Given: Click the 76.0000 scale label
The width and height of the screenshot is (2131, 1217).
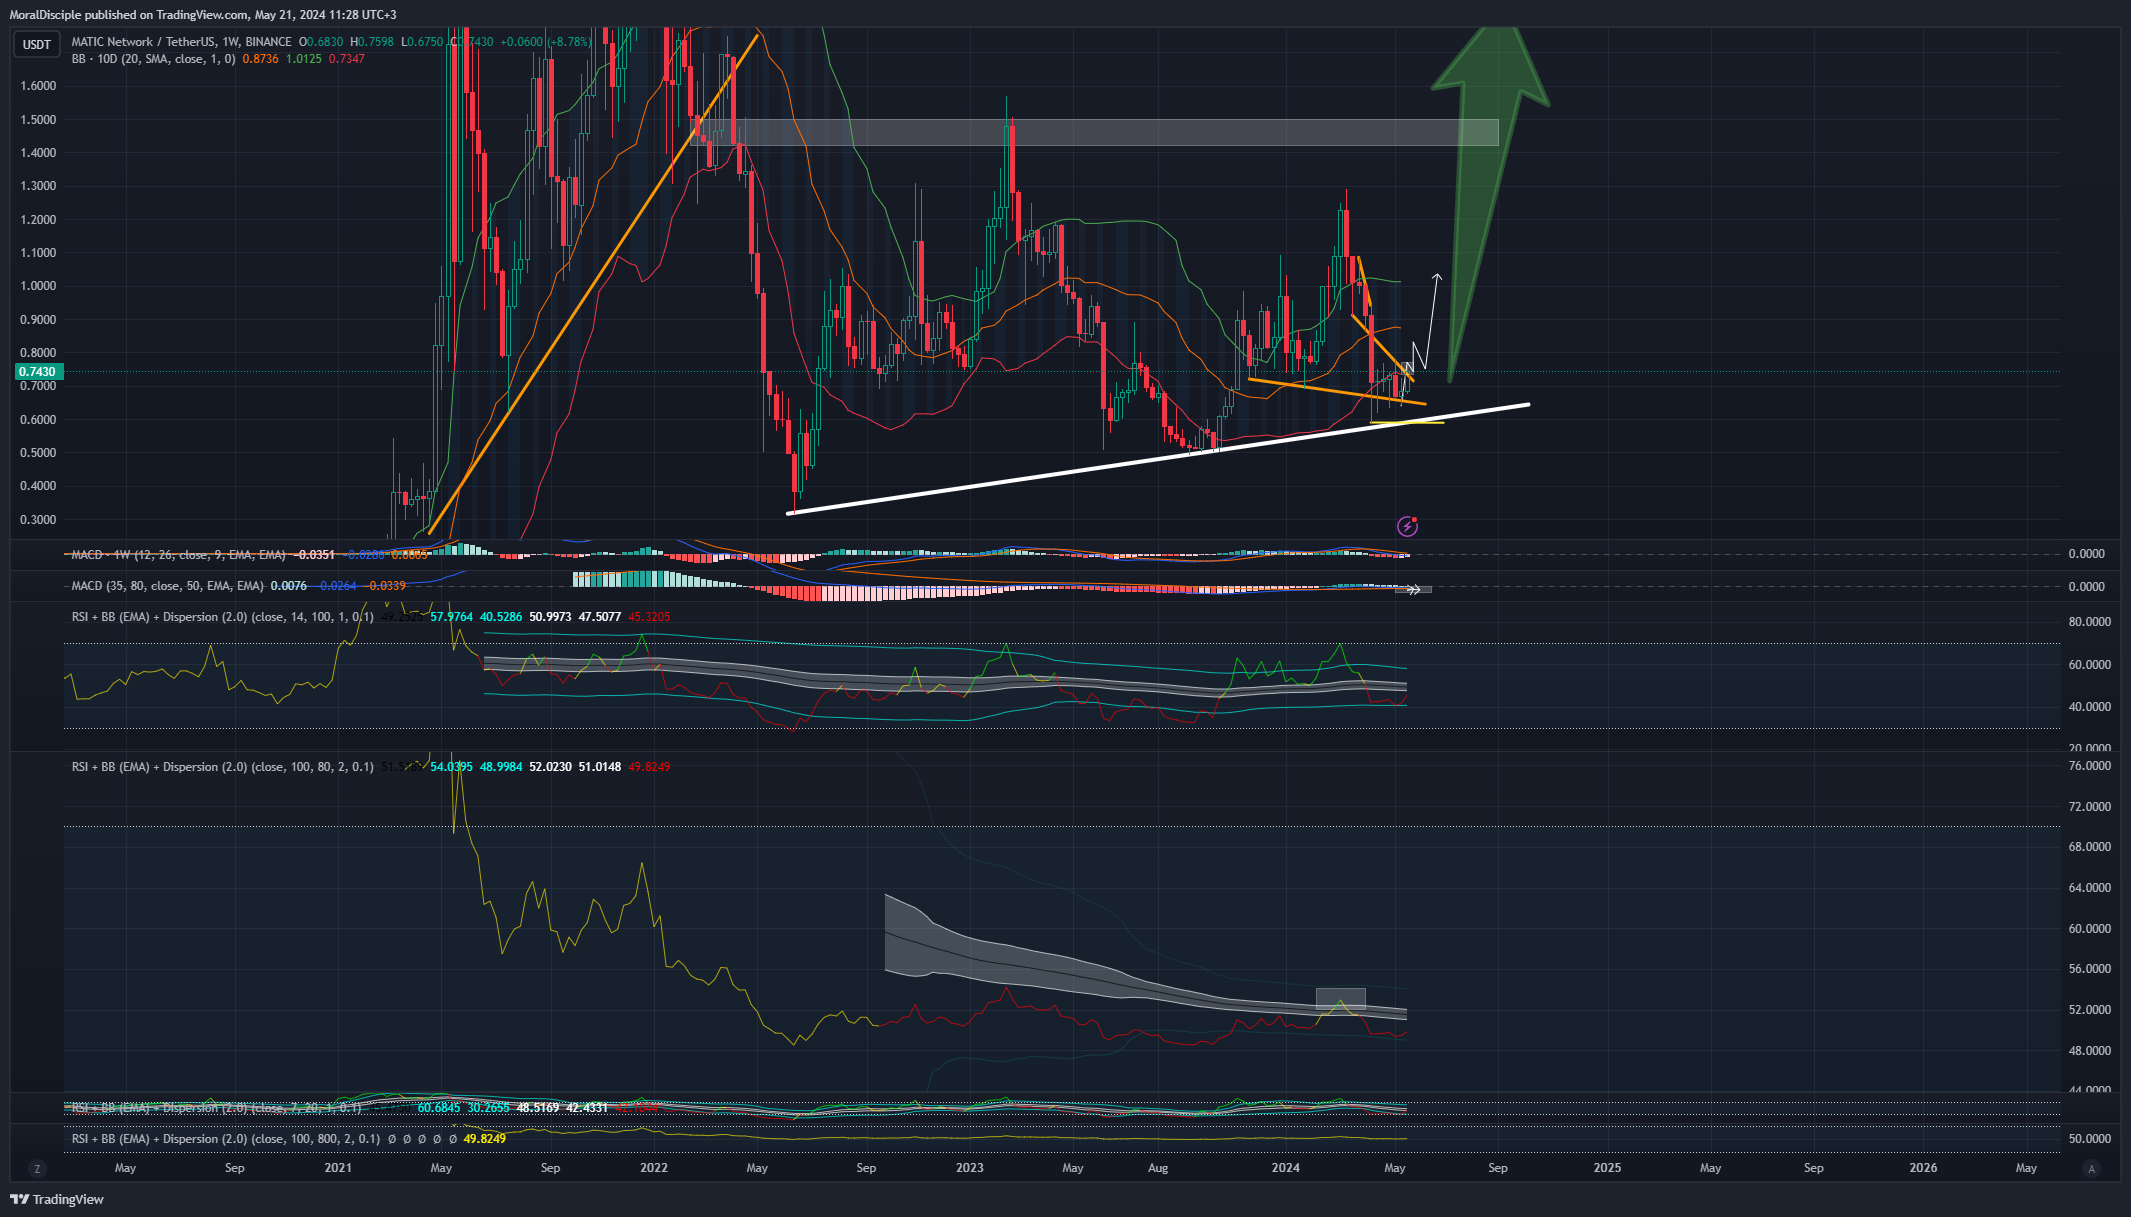Looking at the screenshot, I should tap(2089, 766).
